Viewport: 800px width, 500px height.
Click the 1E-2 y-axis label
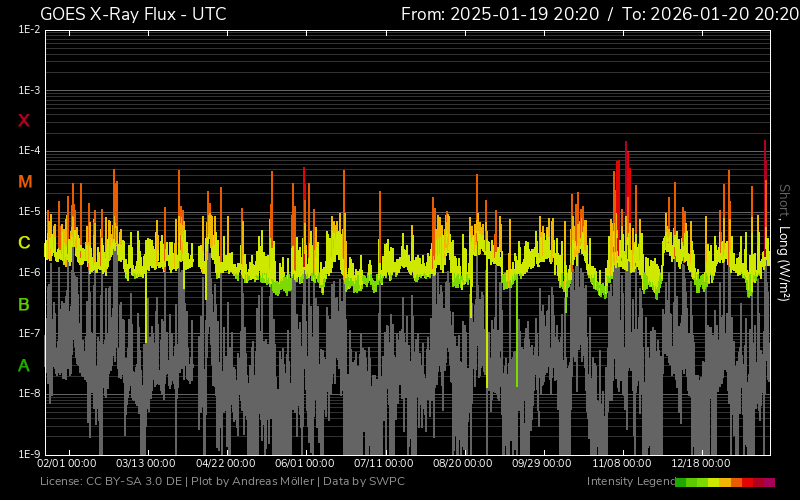(28, 30)
